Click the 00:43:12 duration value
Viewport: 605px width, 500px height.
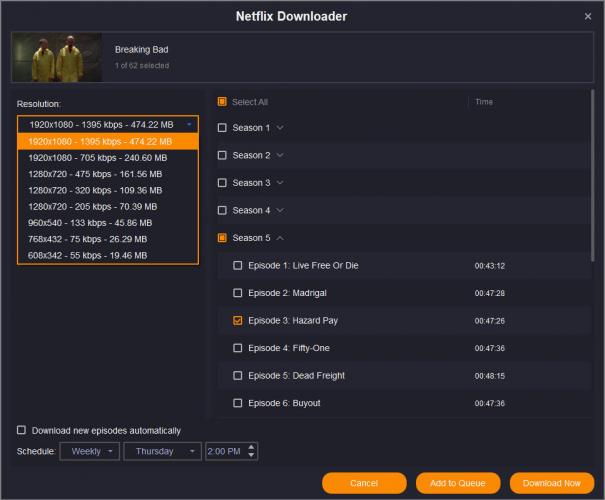pyautogui.click(x=490, y=266)
